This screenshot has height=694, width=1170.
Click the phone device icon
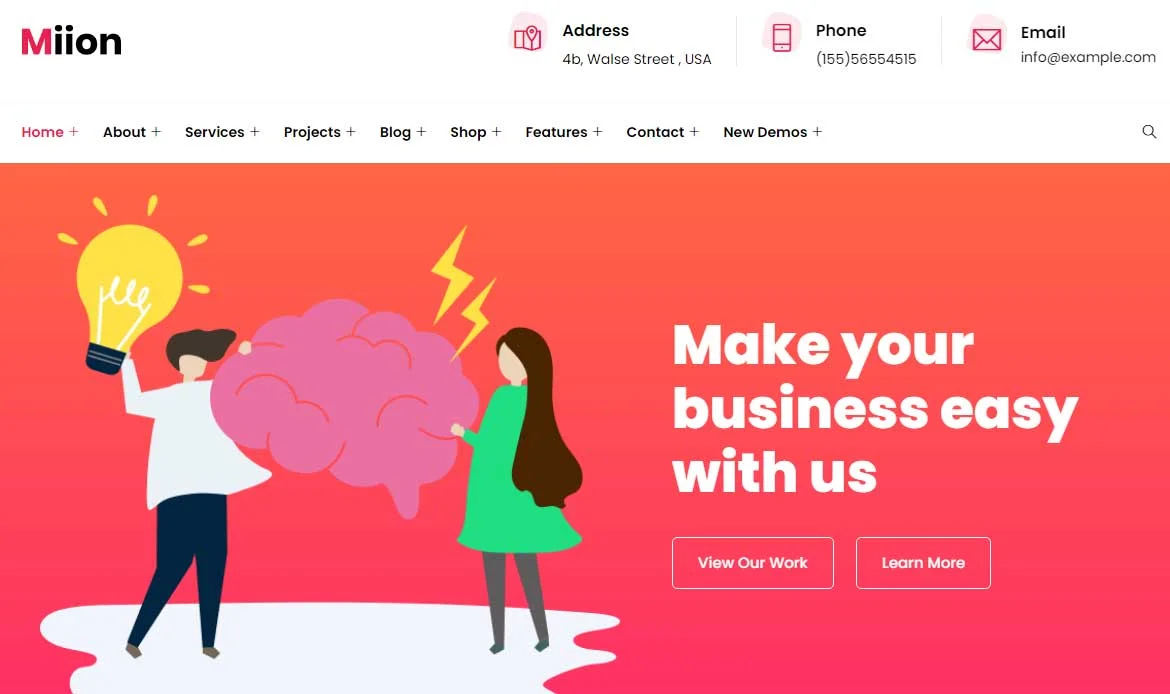pyautogui.click(x=781, y=37)
